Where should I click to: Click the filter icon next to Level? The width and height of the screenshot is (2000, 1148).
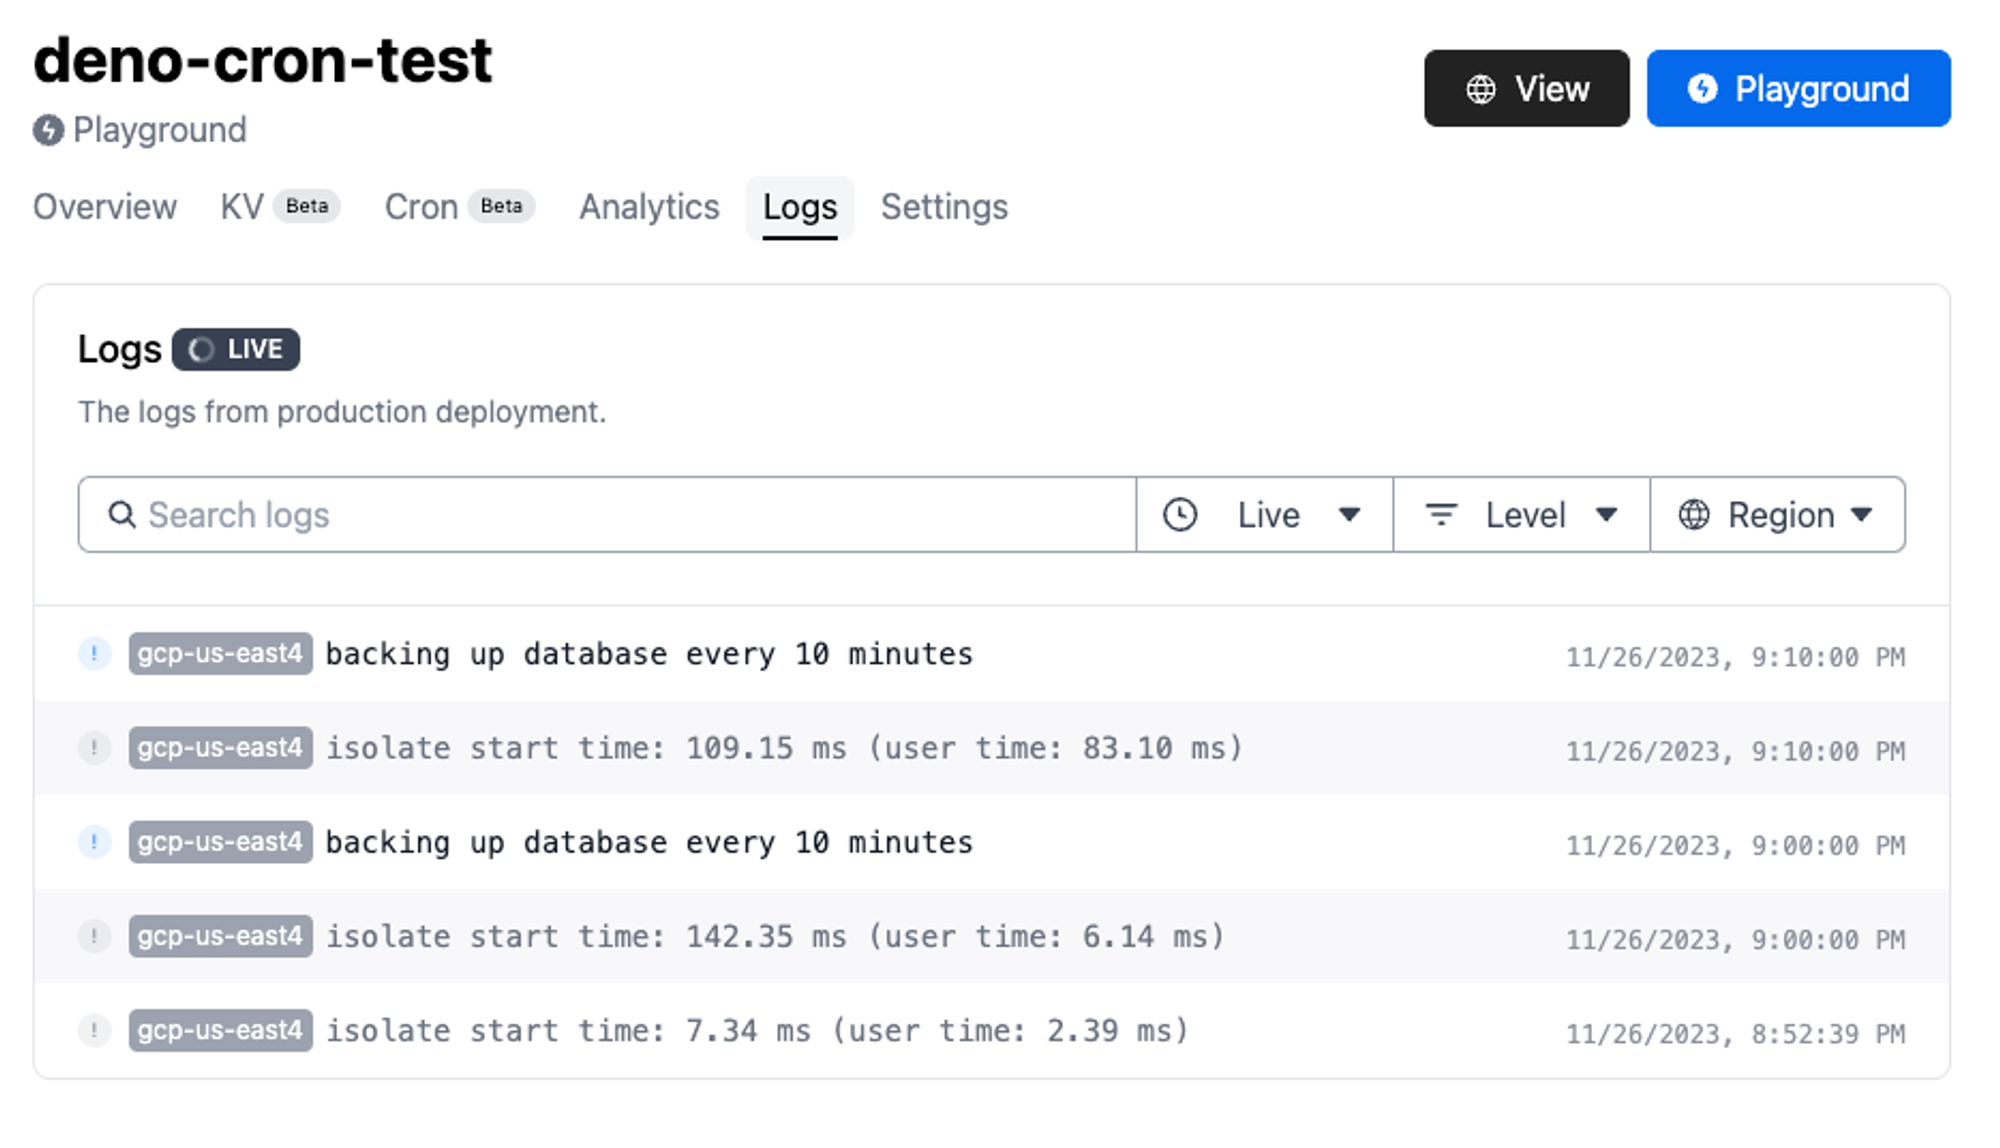(x=1441, y=514)
